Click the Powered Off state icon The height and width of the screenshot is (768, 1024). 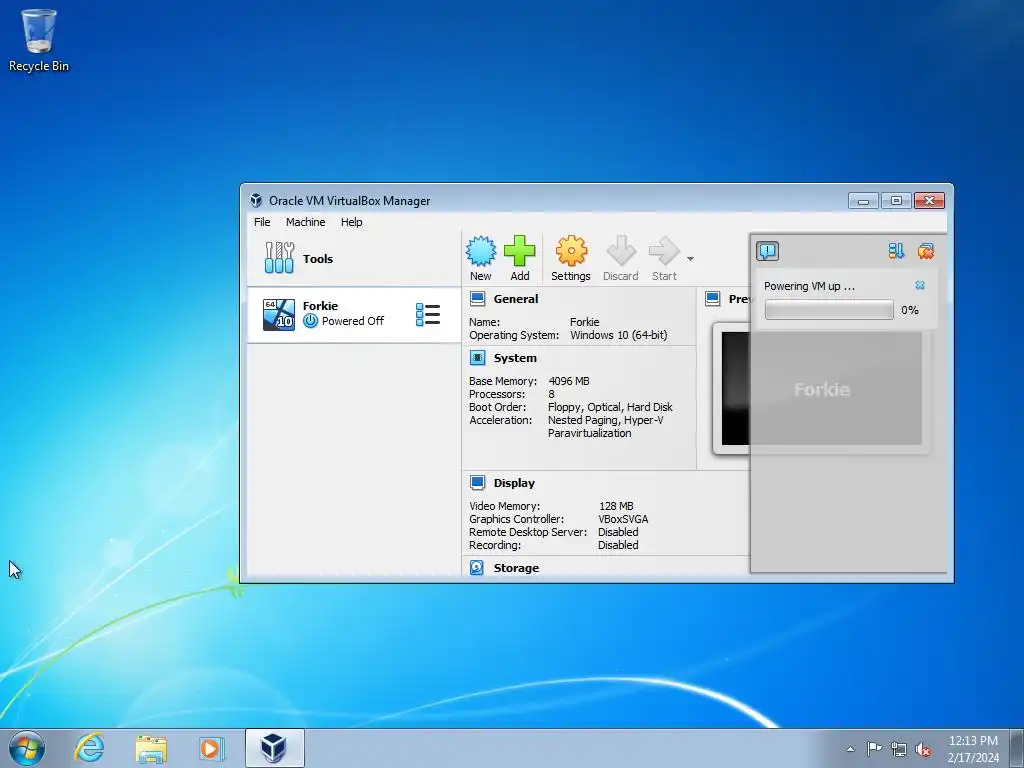coord(311,321)
